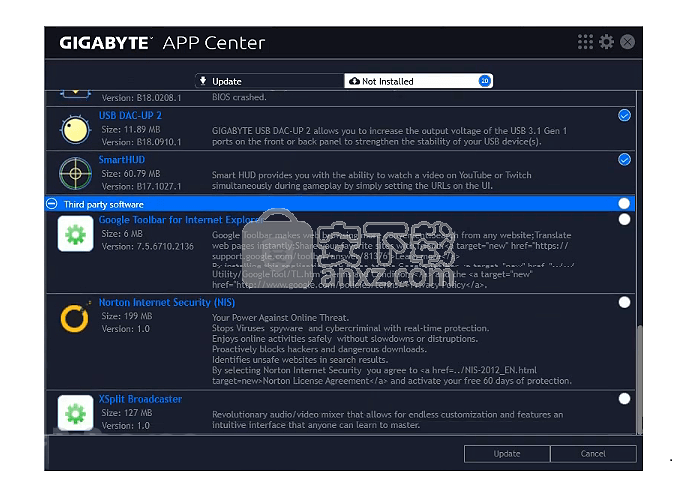Screen dimensions: 700x500
Task: Open the apps grid view icon
Action: click(x=586, y=42)
